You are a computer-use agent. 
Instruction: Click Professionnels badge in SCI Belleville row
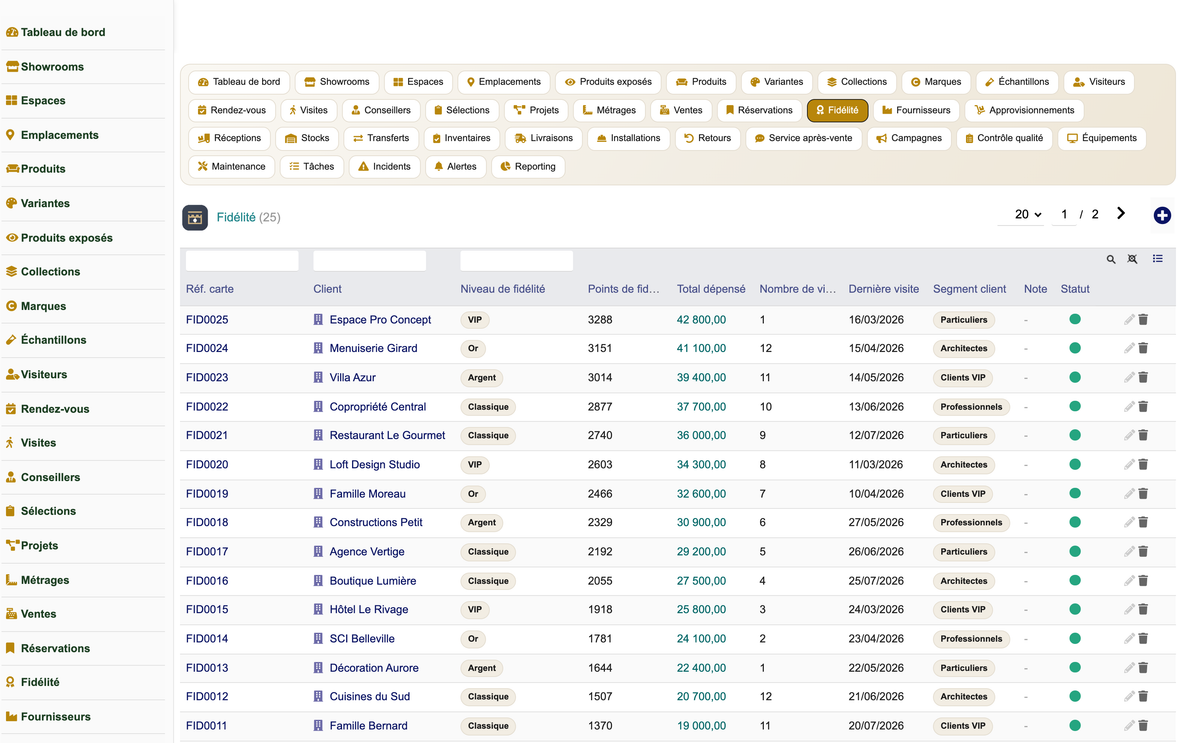pos(971,639)
